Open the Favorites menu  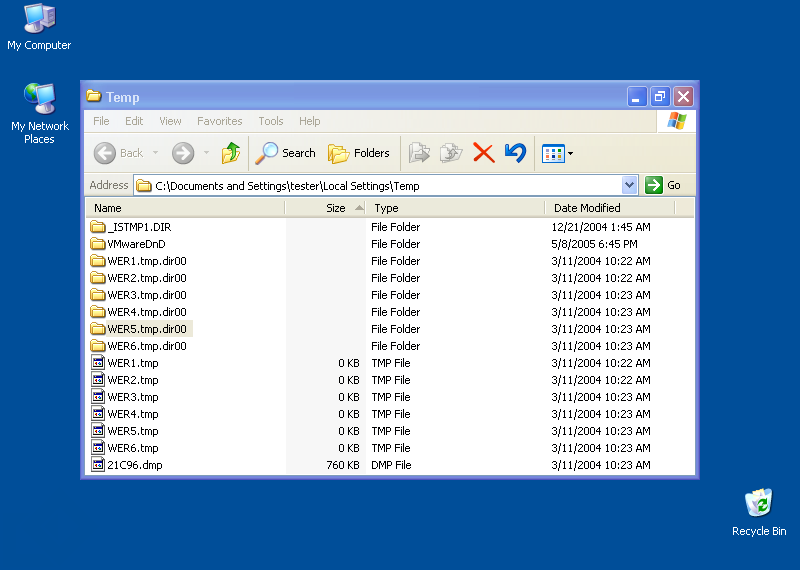tap(219, 121)
